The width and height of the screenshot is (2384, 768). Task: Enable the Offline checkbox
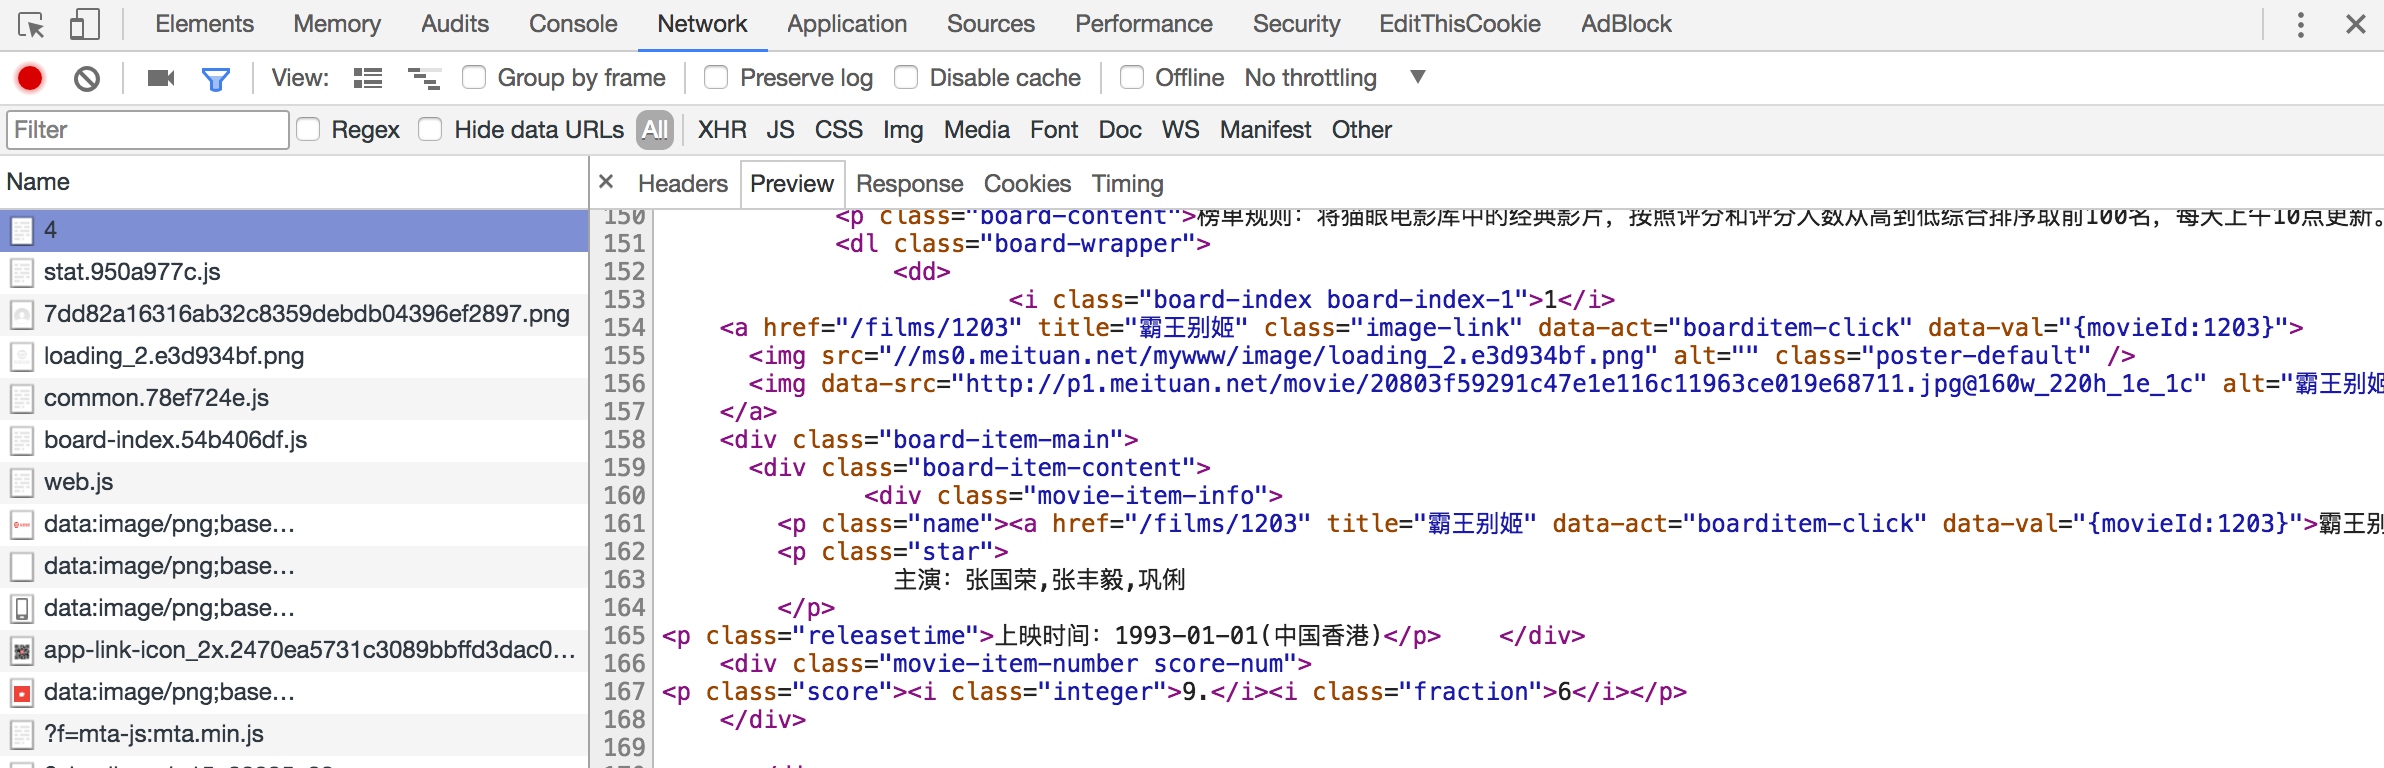click(1132, 77)
